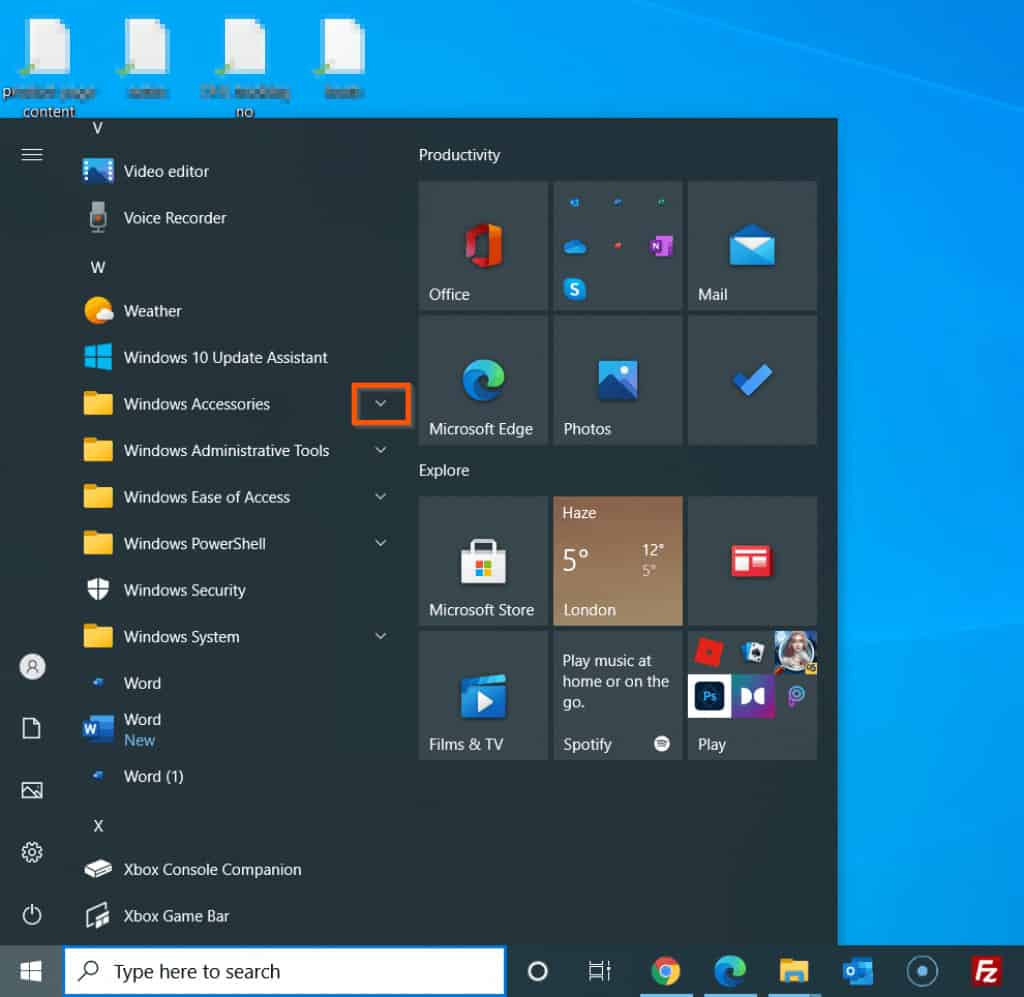Open OneNote in the Office apps tile
This screenshot has width=1024, height=997.
(x=661, y=246)
